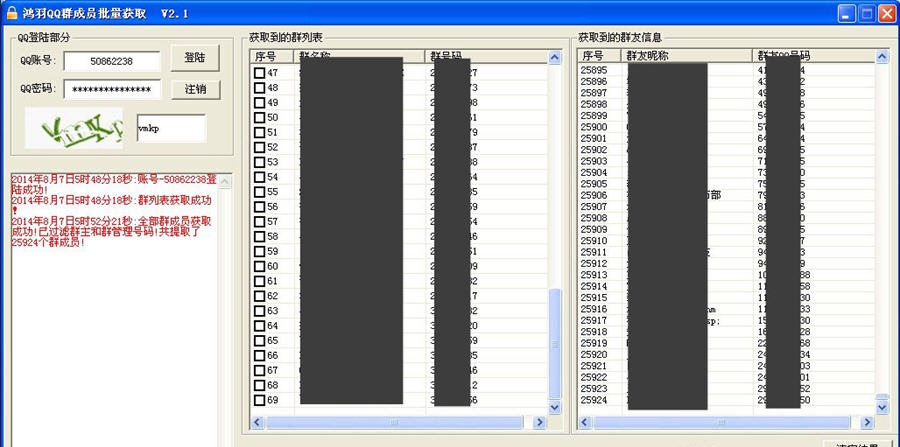
Task: Tick the checkbox for group row 59
Action: pos(259,251)
